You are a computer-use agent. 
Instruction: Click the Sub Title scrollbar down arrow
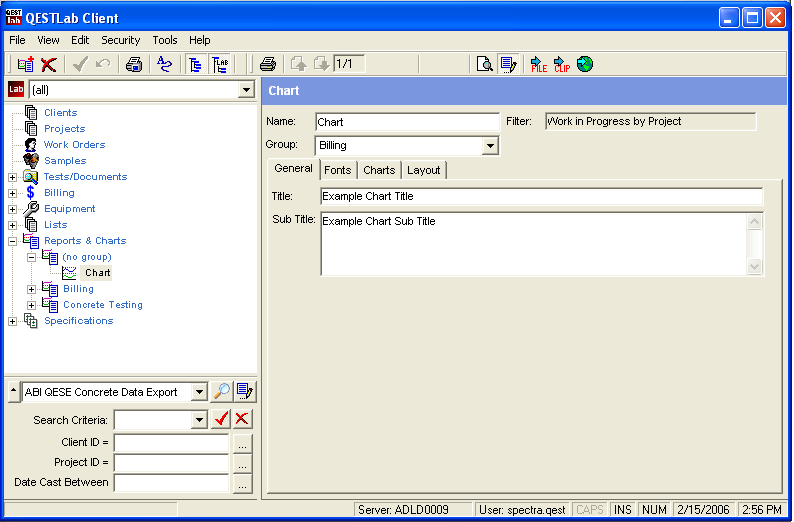coord(755,267)
